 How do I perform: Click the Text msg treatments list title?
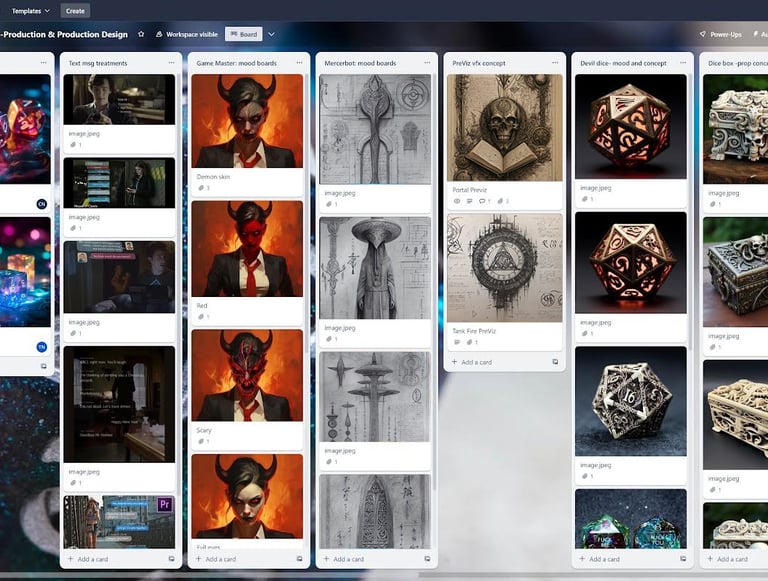[x=97, y=63]
